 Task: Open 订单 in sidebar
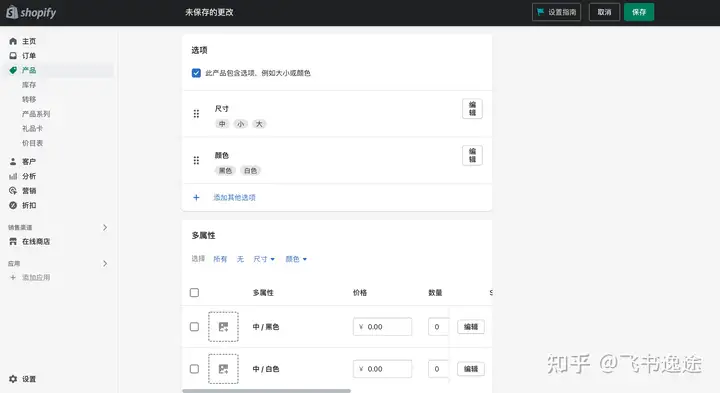(29, 56)
